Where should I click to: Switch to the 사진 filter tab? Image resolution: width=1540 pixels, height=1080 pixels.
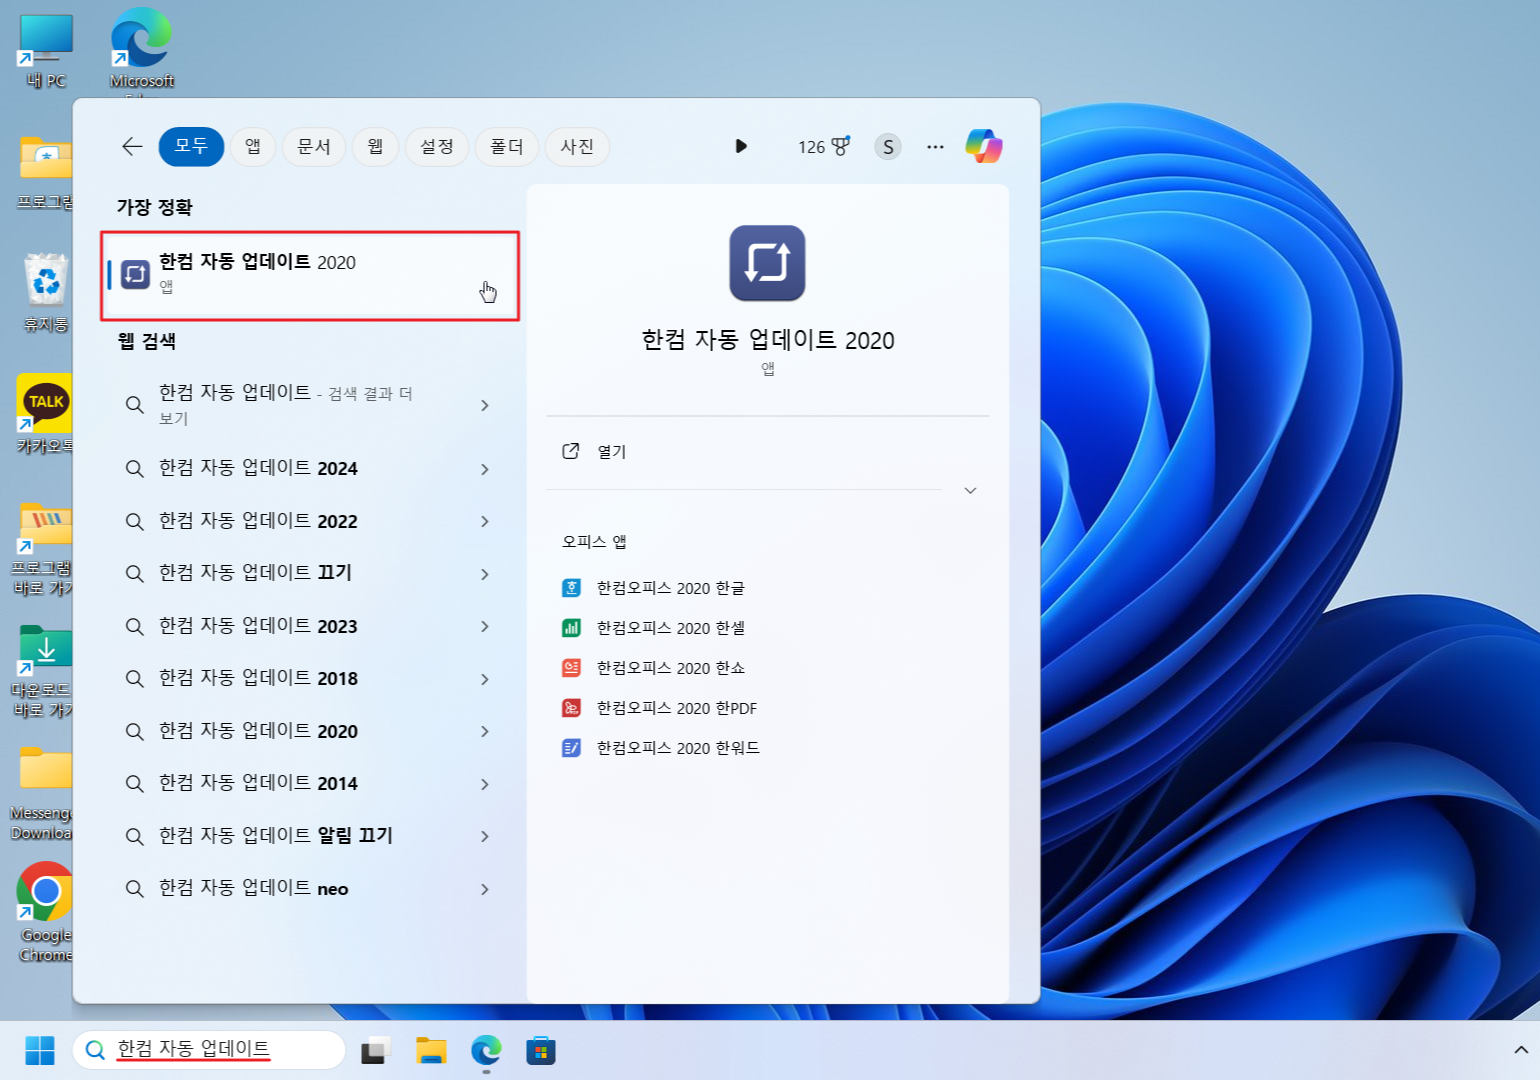coord(577,147)
